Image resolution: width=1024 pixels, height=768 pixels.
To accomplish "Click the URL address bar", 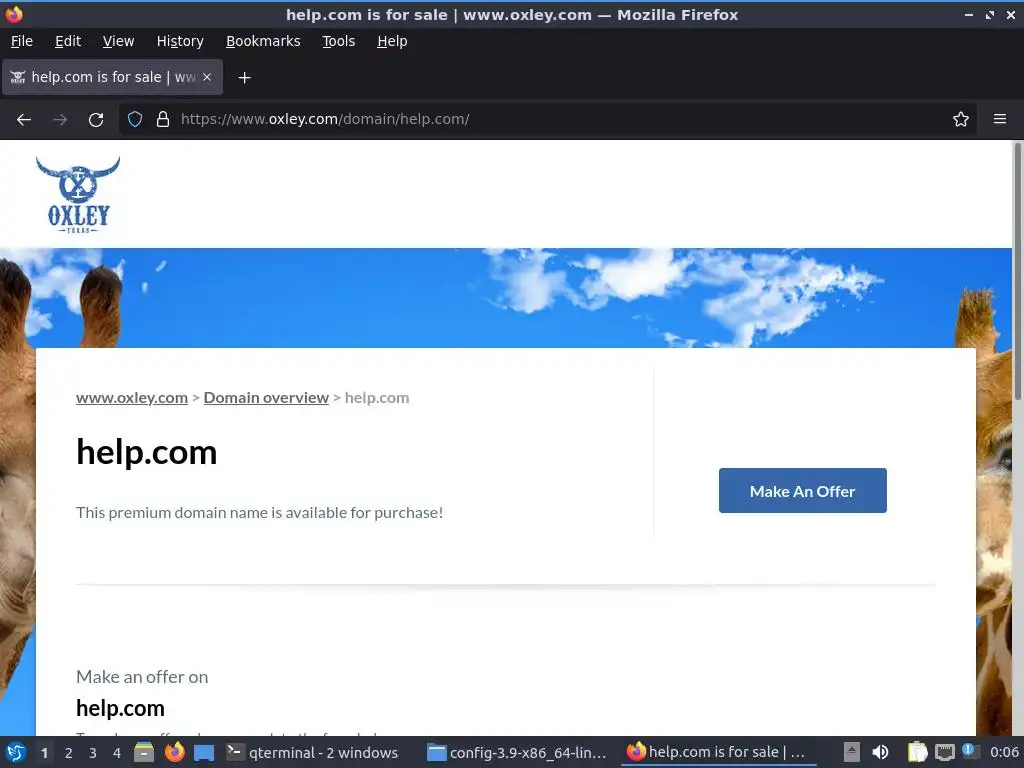I will [x=549, y=120].
